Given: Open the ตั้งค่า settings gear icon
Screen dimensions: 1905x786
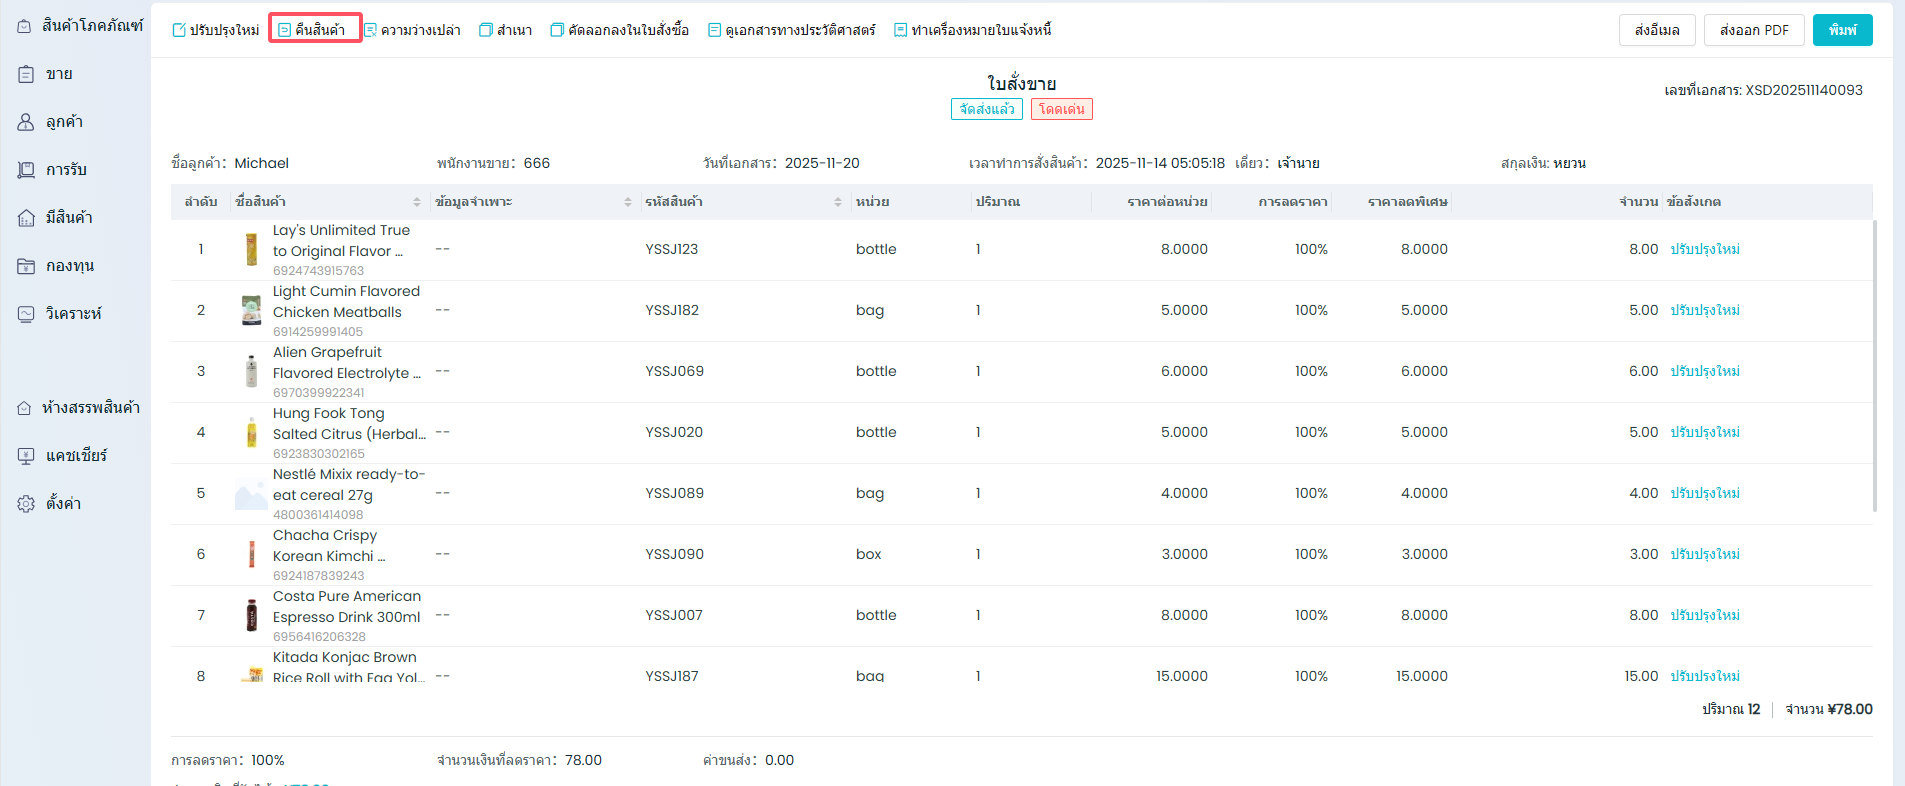Looking at the screenshot, I should pyautogui.click(x=26, y=504).
